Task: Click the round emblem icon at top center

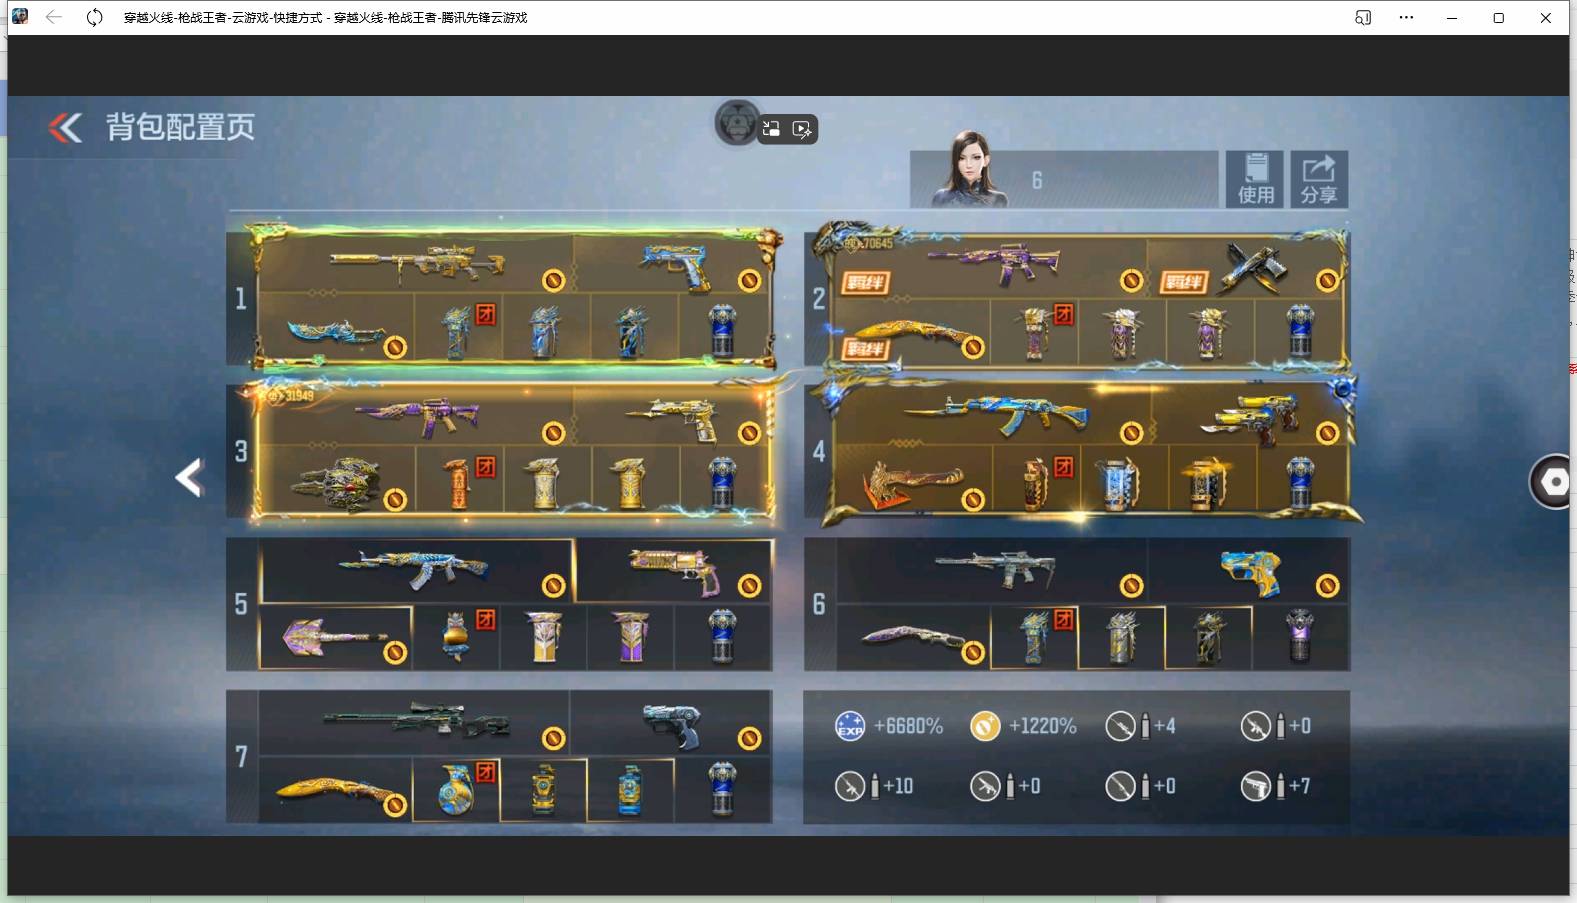Action: pos(737,123)
